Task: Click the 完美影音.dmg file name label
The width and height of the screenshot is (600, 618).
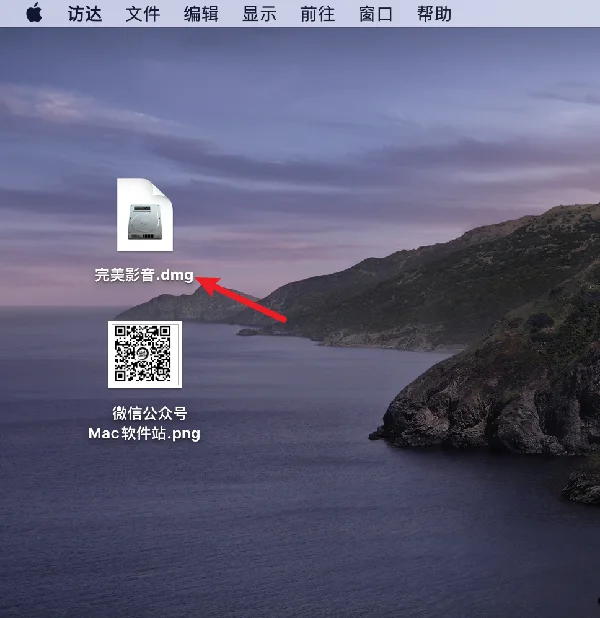Action: (144, 275)
